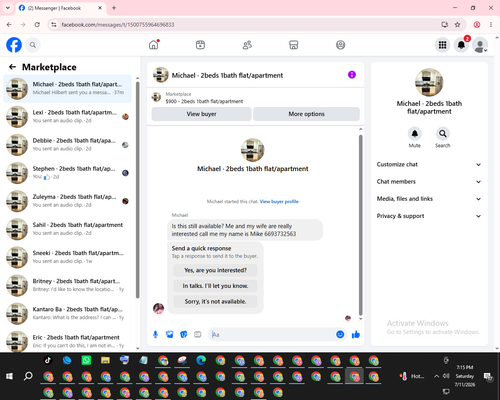Send a thumbs-up like
Image resolution: width=500 pixels, height=400 pixels.
click(356, 334)
